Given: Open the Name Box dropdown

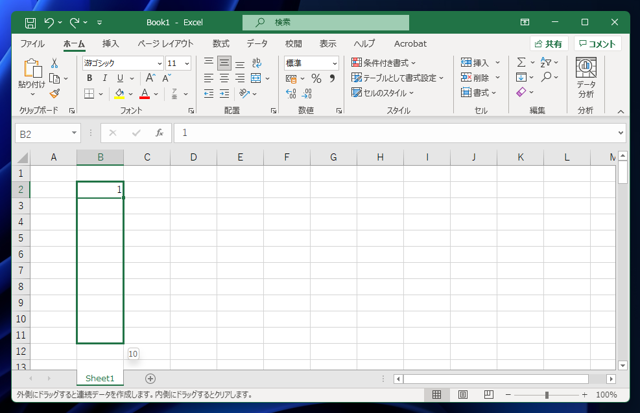Looking at the screenshot, I should click(74, 133).
